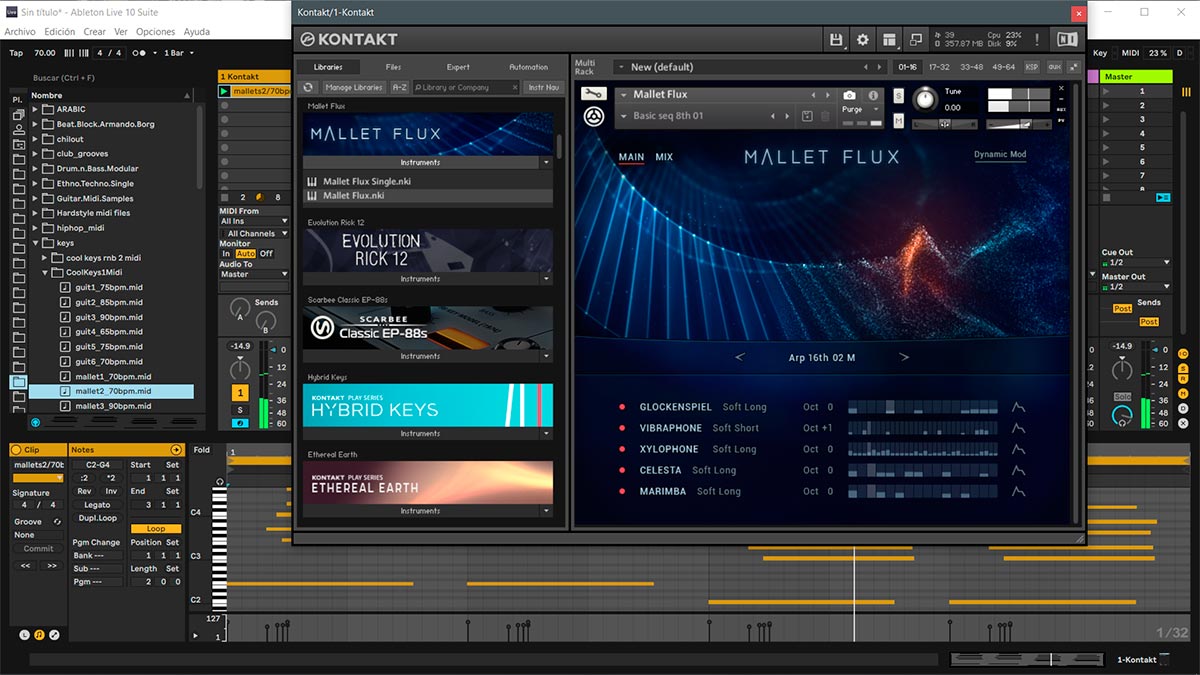The width and height of the screenshot is (1200, 675).
Task: Click Kontakt library search field clear X
Action: (x=515, y=87)
